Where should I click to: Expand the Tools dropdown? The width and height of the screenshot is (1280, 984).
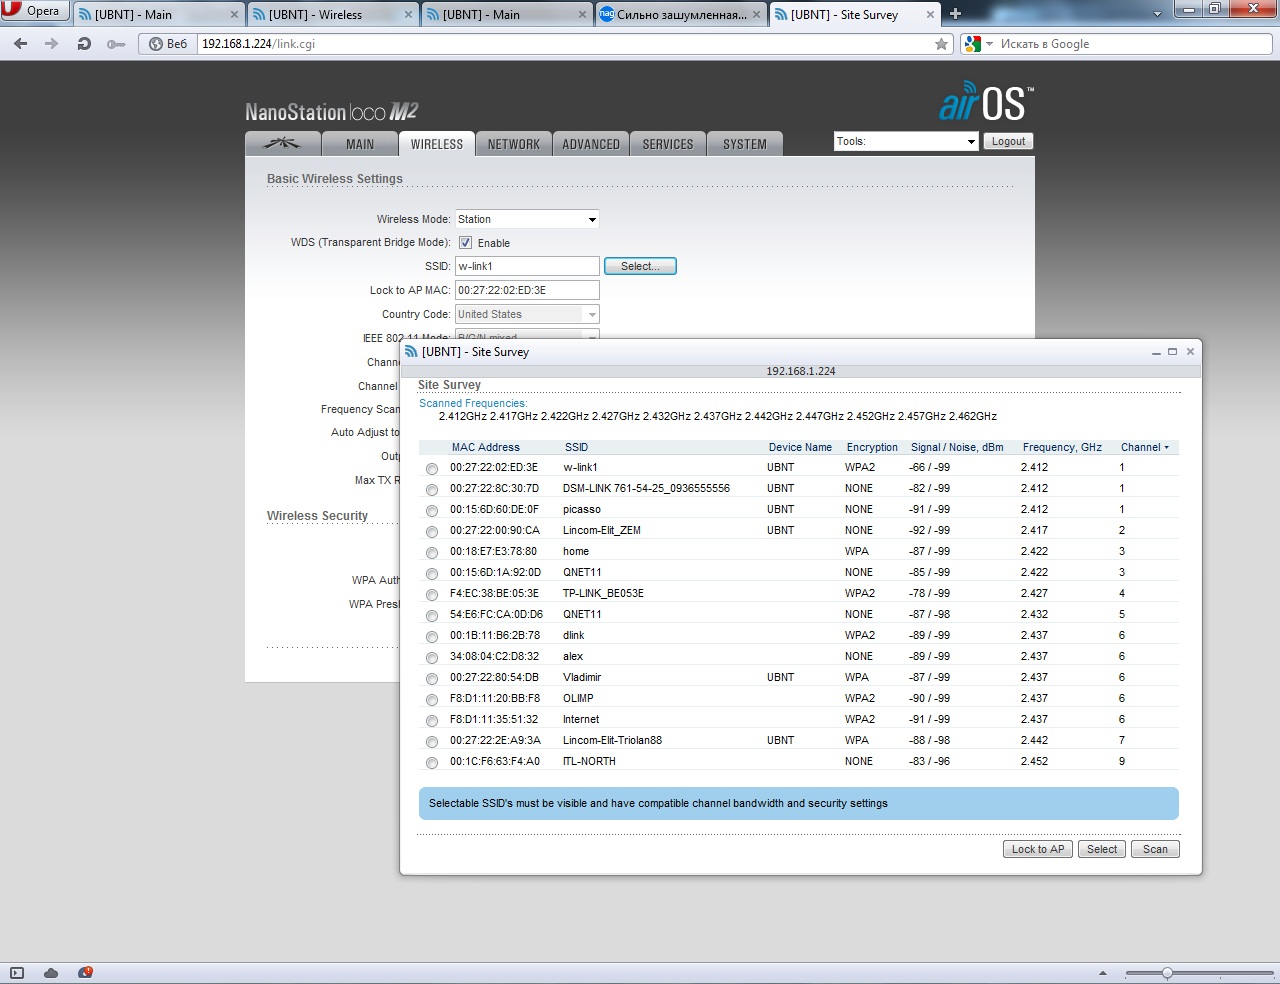point(906,142)
